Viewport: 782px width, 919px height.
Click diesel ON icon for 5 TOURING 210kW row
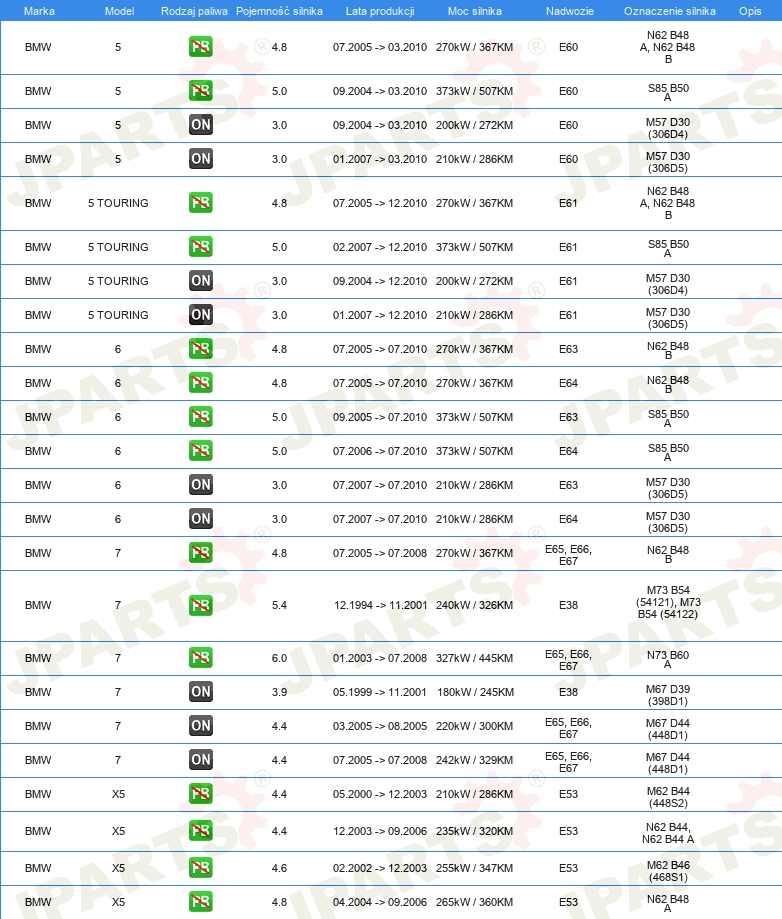pos(200,315)
